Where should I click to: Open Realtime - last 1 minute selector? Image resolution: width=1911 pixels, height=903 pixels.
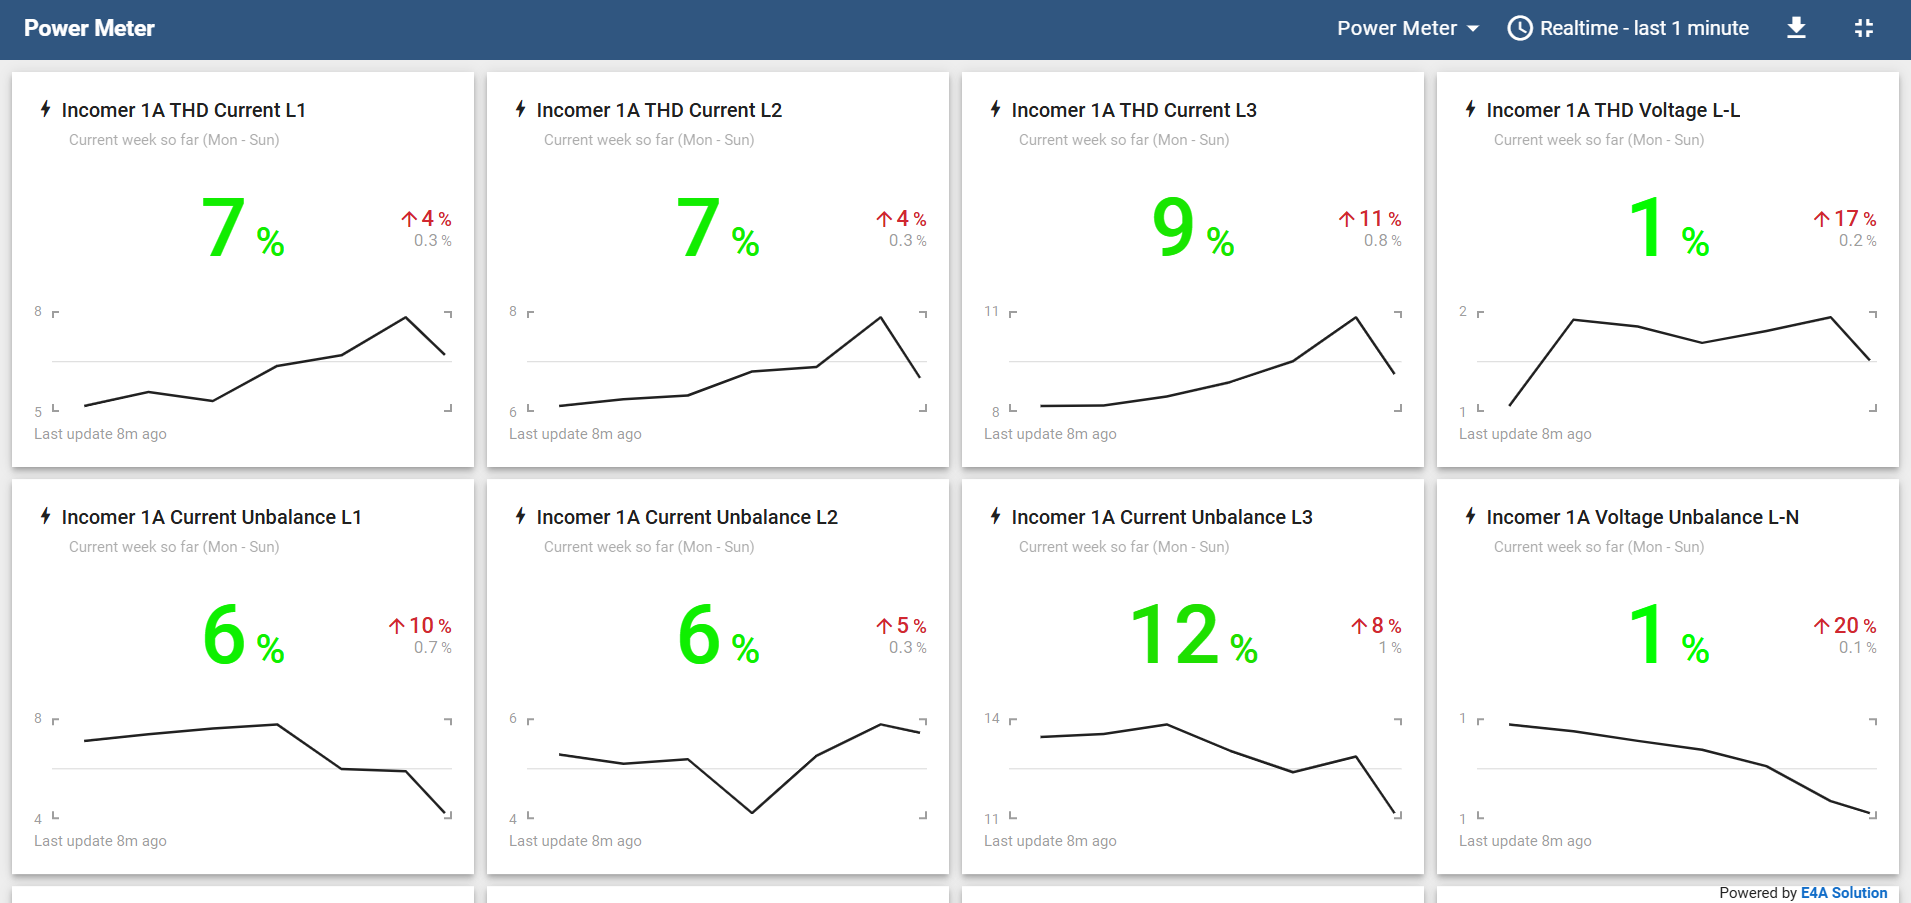point(1643,28)
